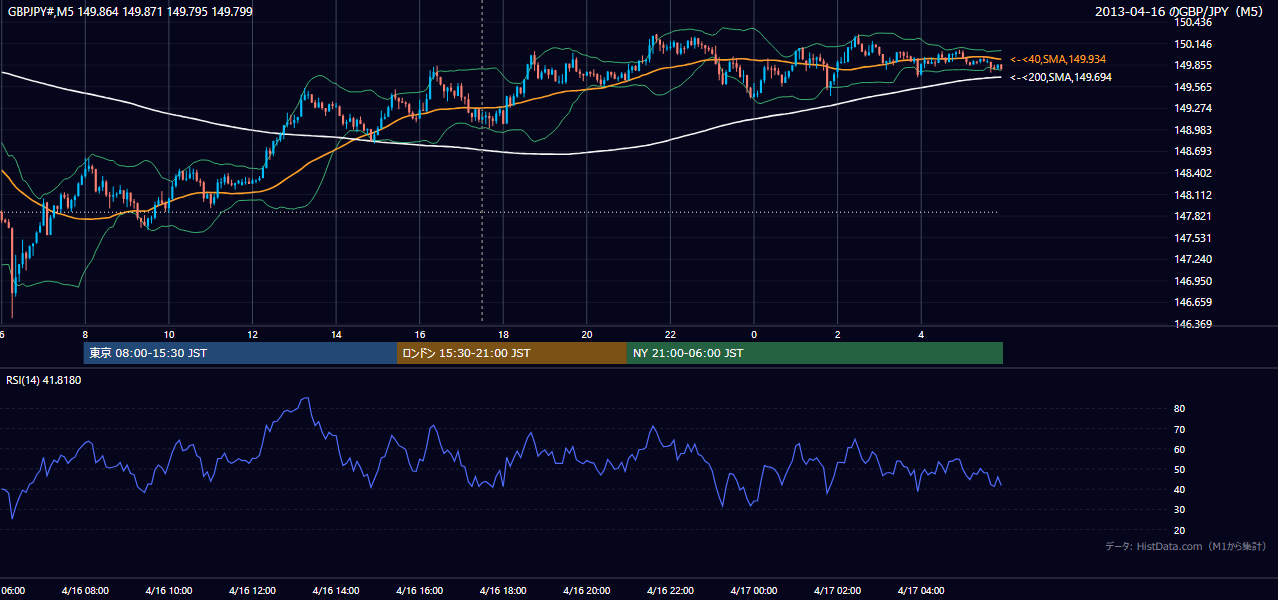Click RSI axis level 20

pyautogui.click(x=1180, y=531)
